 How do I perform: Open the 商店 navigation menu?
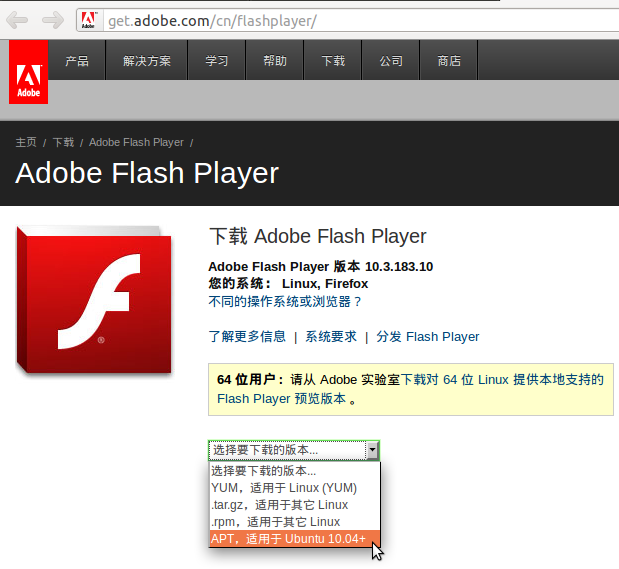(449, 60)
